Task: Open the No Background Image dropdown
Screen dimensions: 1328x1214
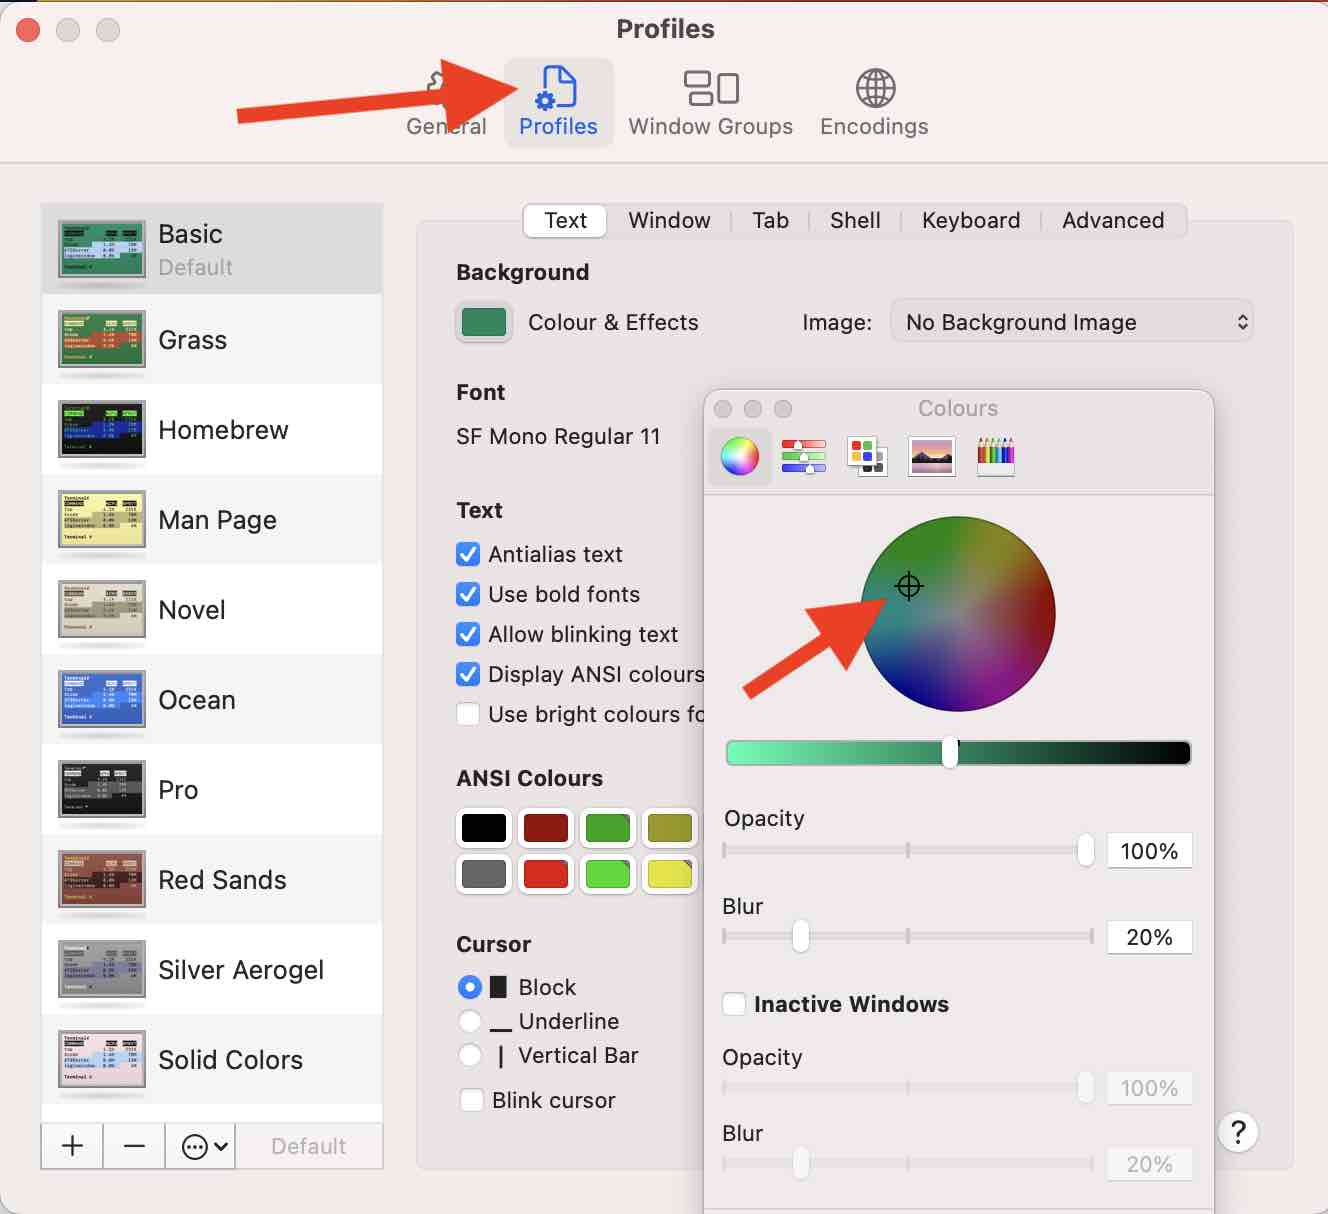Action: click(x=1071, y=322)
